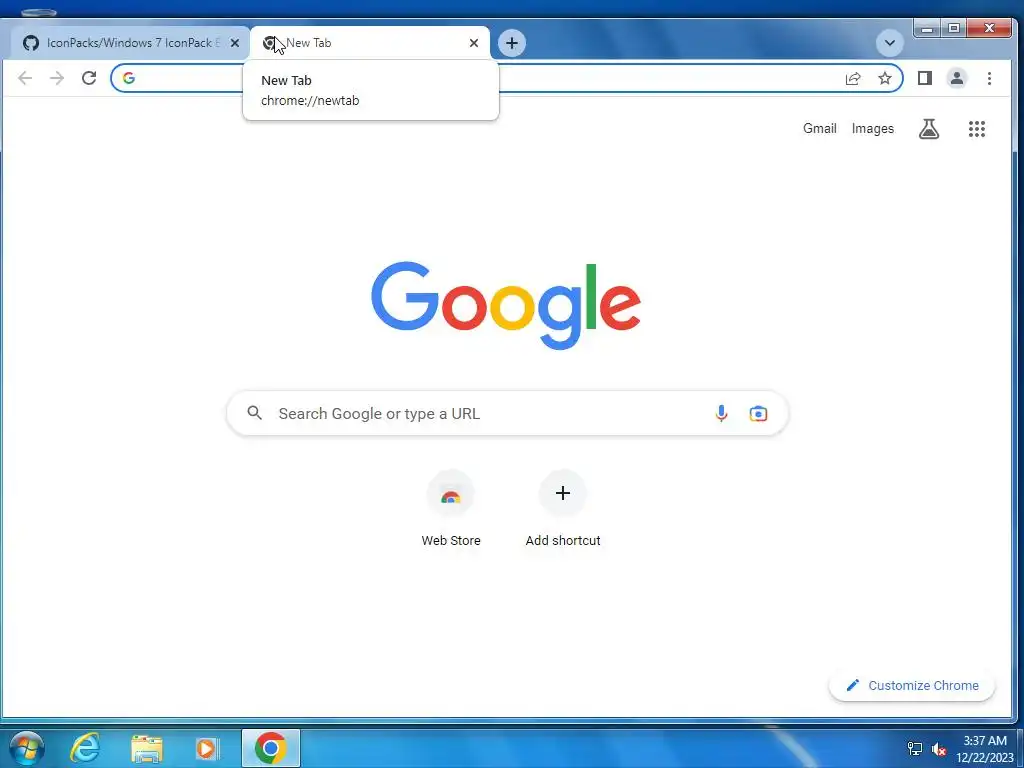Search by image with Google Lens
Image resolution: width=1024 pixels, height=768 pixels.
(x=758, y=413)
